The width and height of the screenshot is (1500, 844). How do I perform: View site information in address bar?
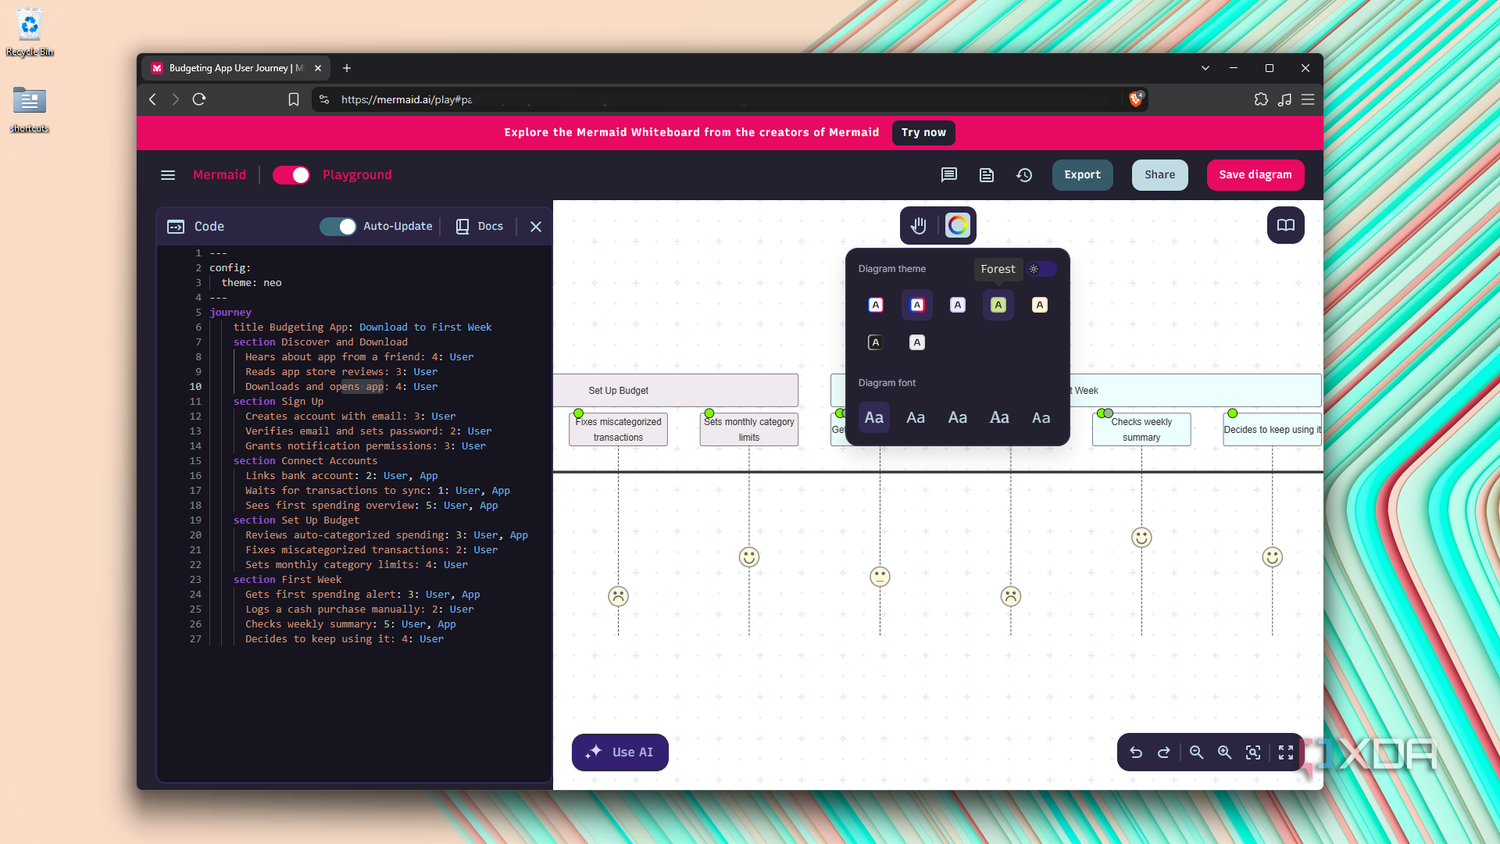[x=324, y=99]
